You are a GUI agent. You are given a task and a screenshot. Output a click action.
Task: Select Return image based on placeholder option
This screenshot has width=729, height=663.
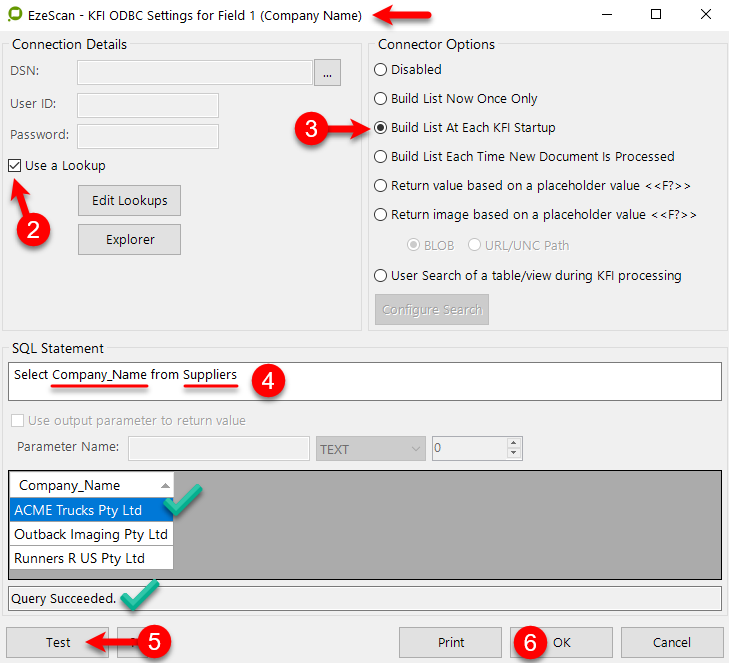point(380,215)
